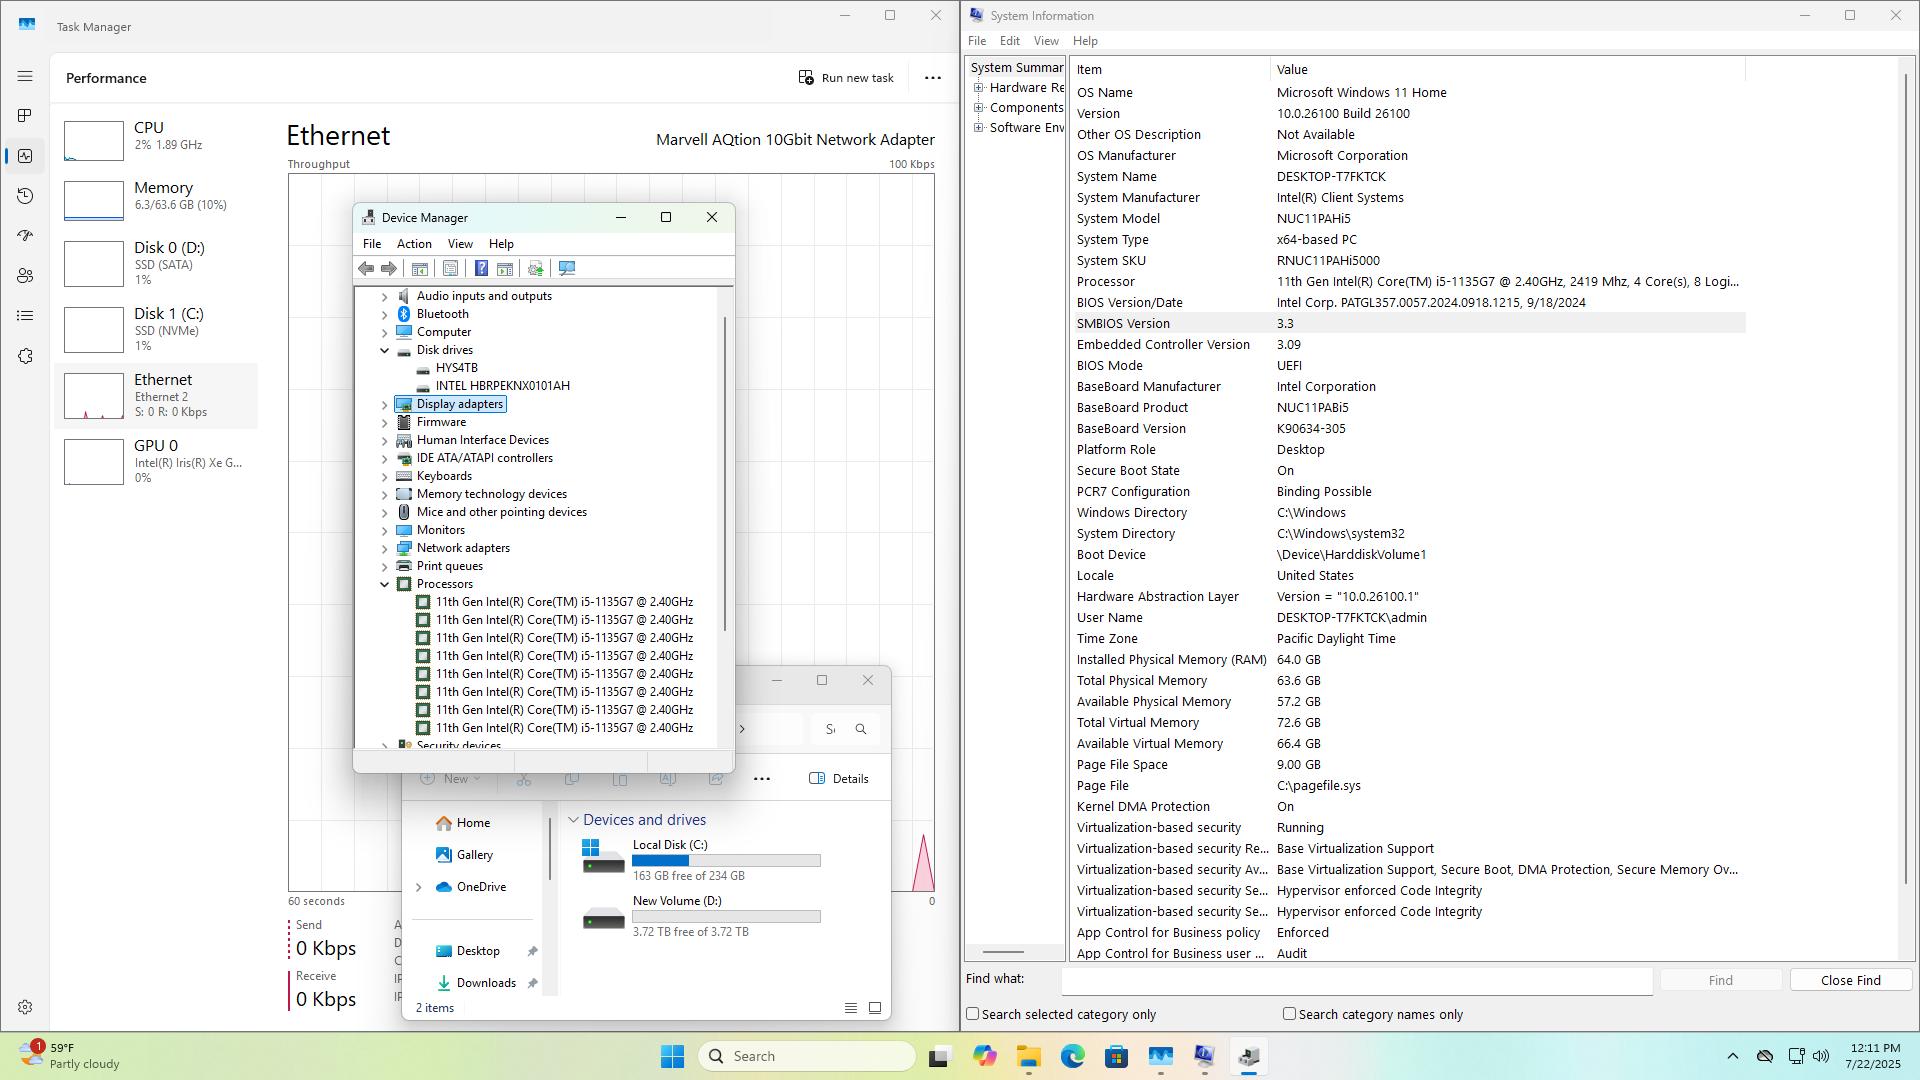
Task: Open Task Manager hamburger navigation menu
Action: pyautogui.click(x=25, y=76)
